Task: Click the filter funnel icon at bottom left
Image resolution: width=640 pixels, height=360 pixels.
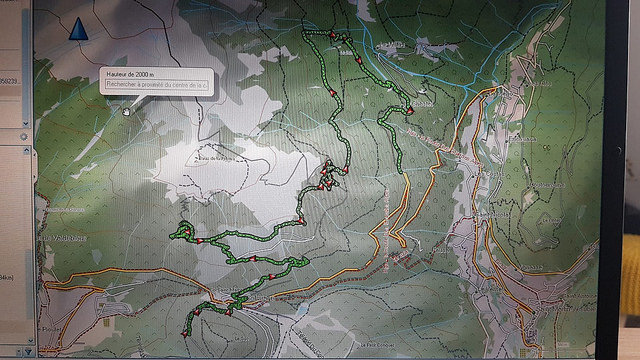Action: 29,351
